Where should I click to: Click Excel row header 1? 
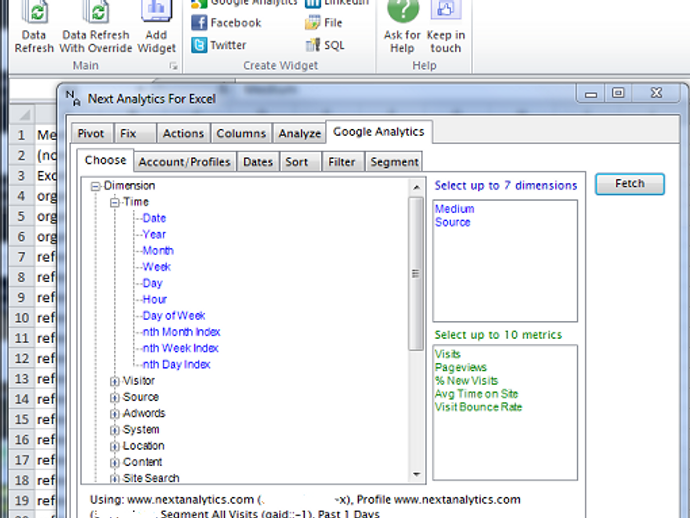[x=21, y=135]
